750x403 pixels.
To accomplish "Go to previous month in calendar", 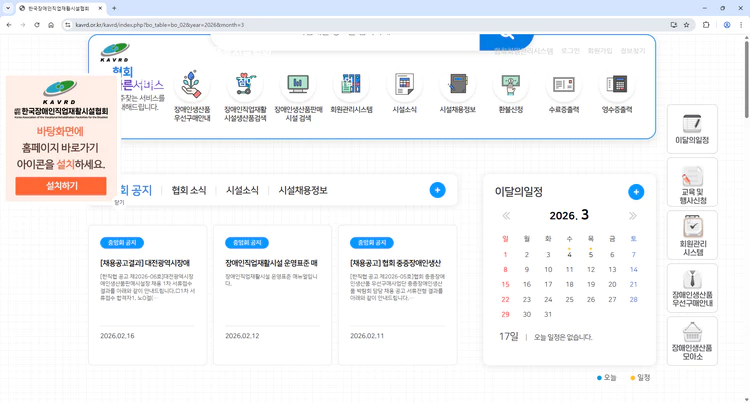I will (x=506, y=216).
